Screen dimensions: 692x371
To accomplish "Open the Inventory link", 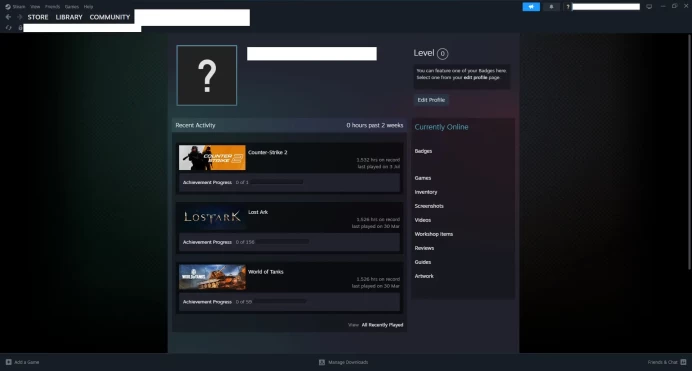I will tap(426, 192).
